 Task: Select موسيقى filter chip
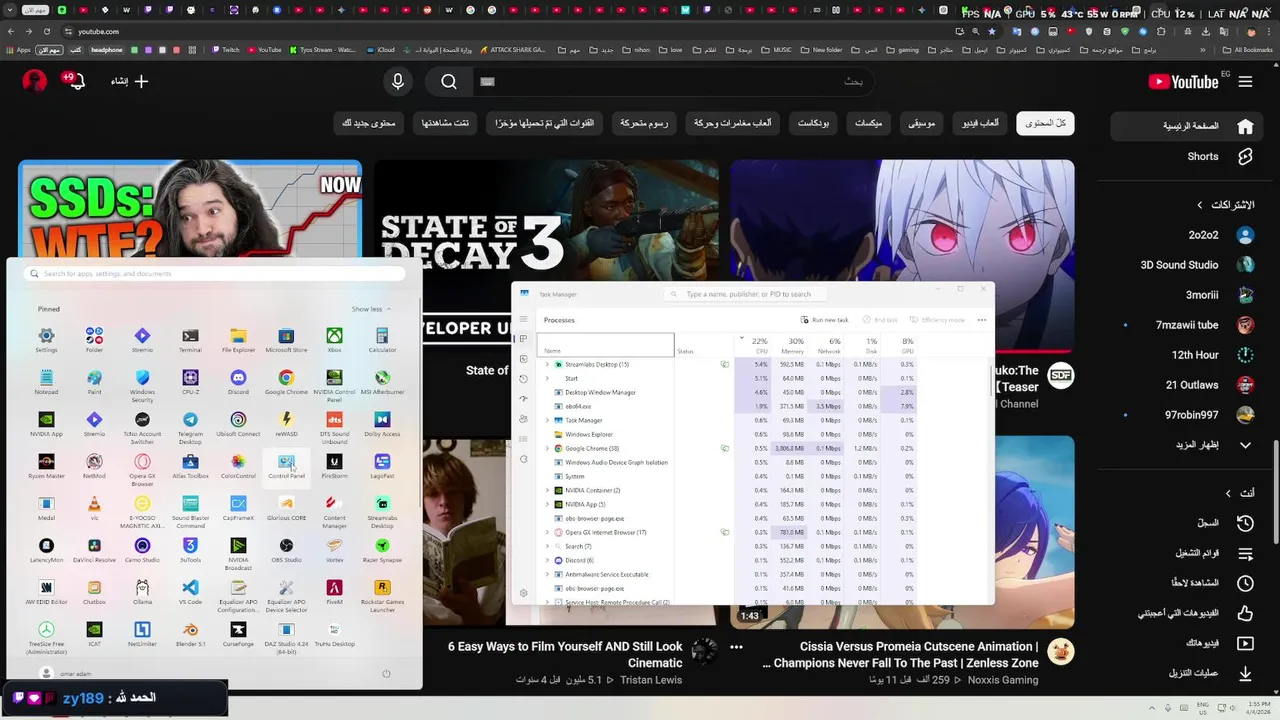pyautogui.click(x=921, y=123)
